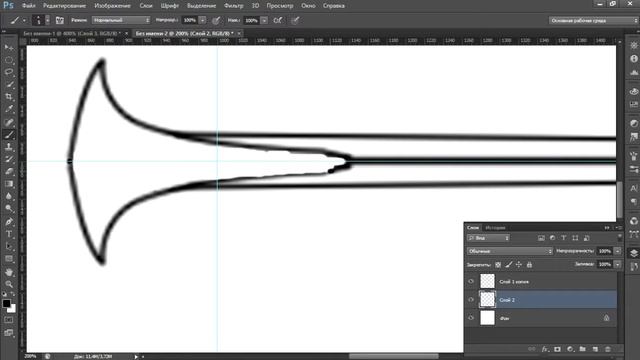Image resolution: width=640 pixels, height=360 pixels.
Task: Toggle visibility of Фон layer
Action: pyautogui.click(x=471, y=318)
